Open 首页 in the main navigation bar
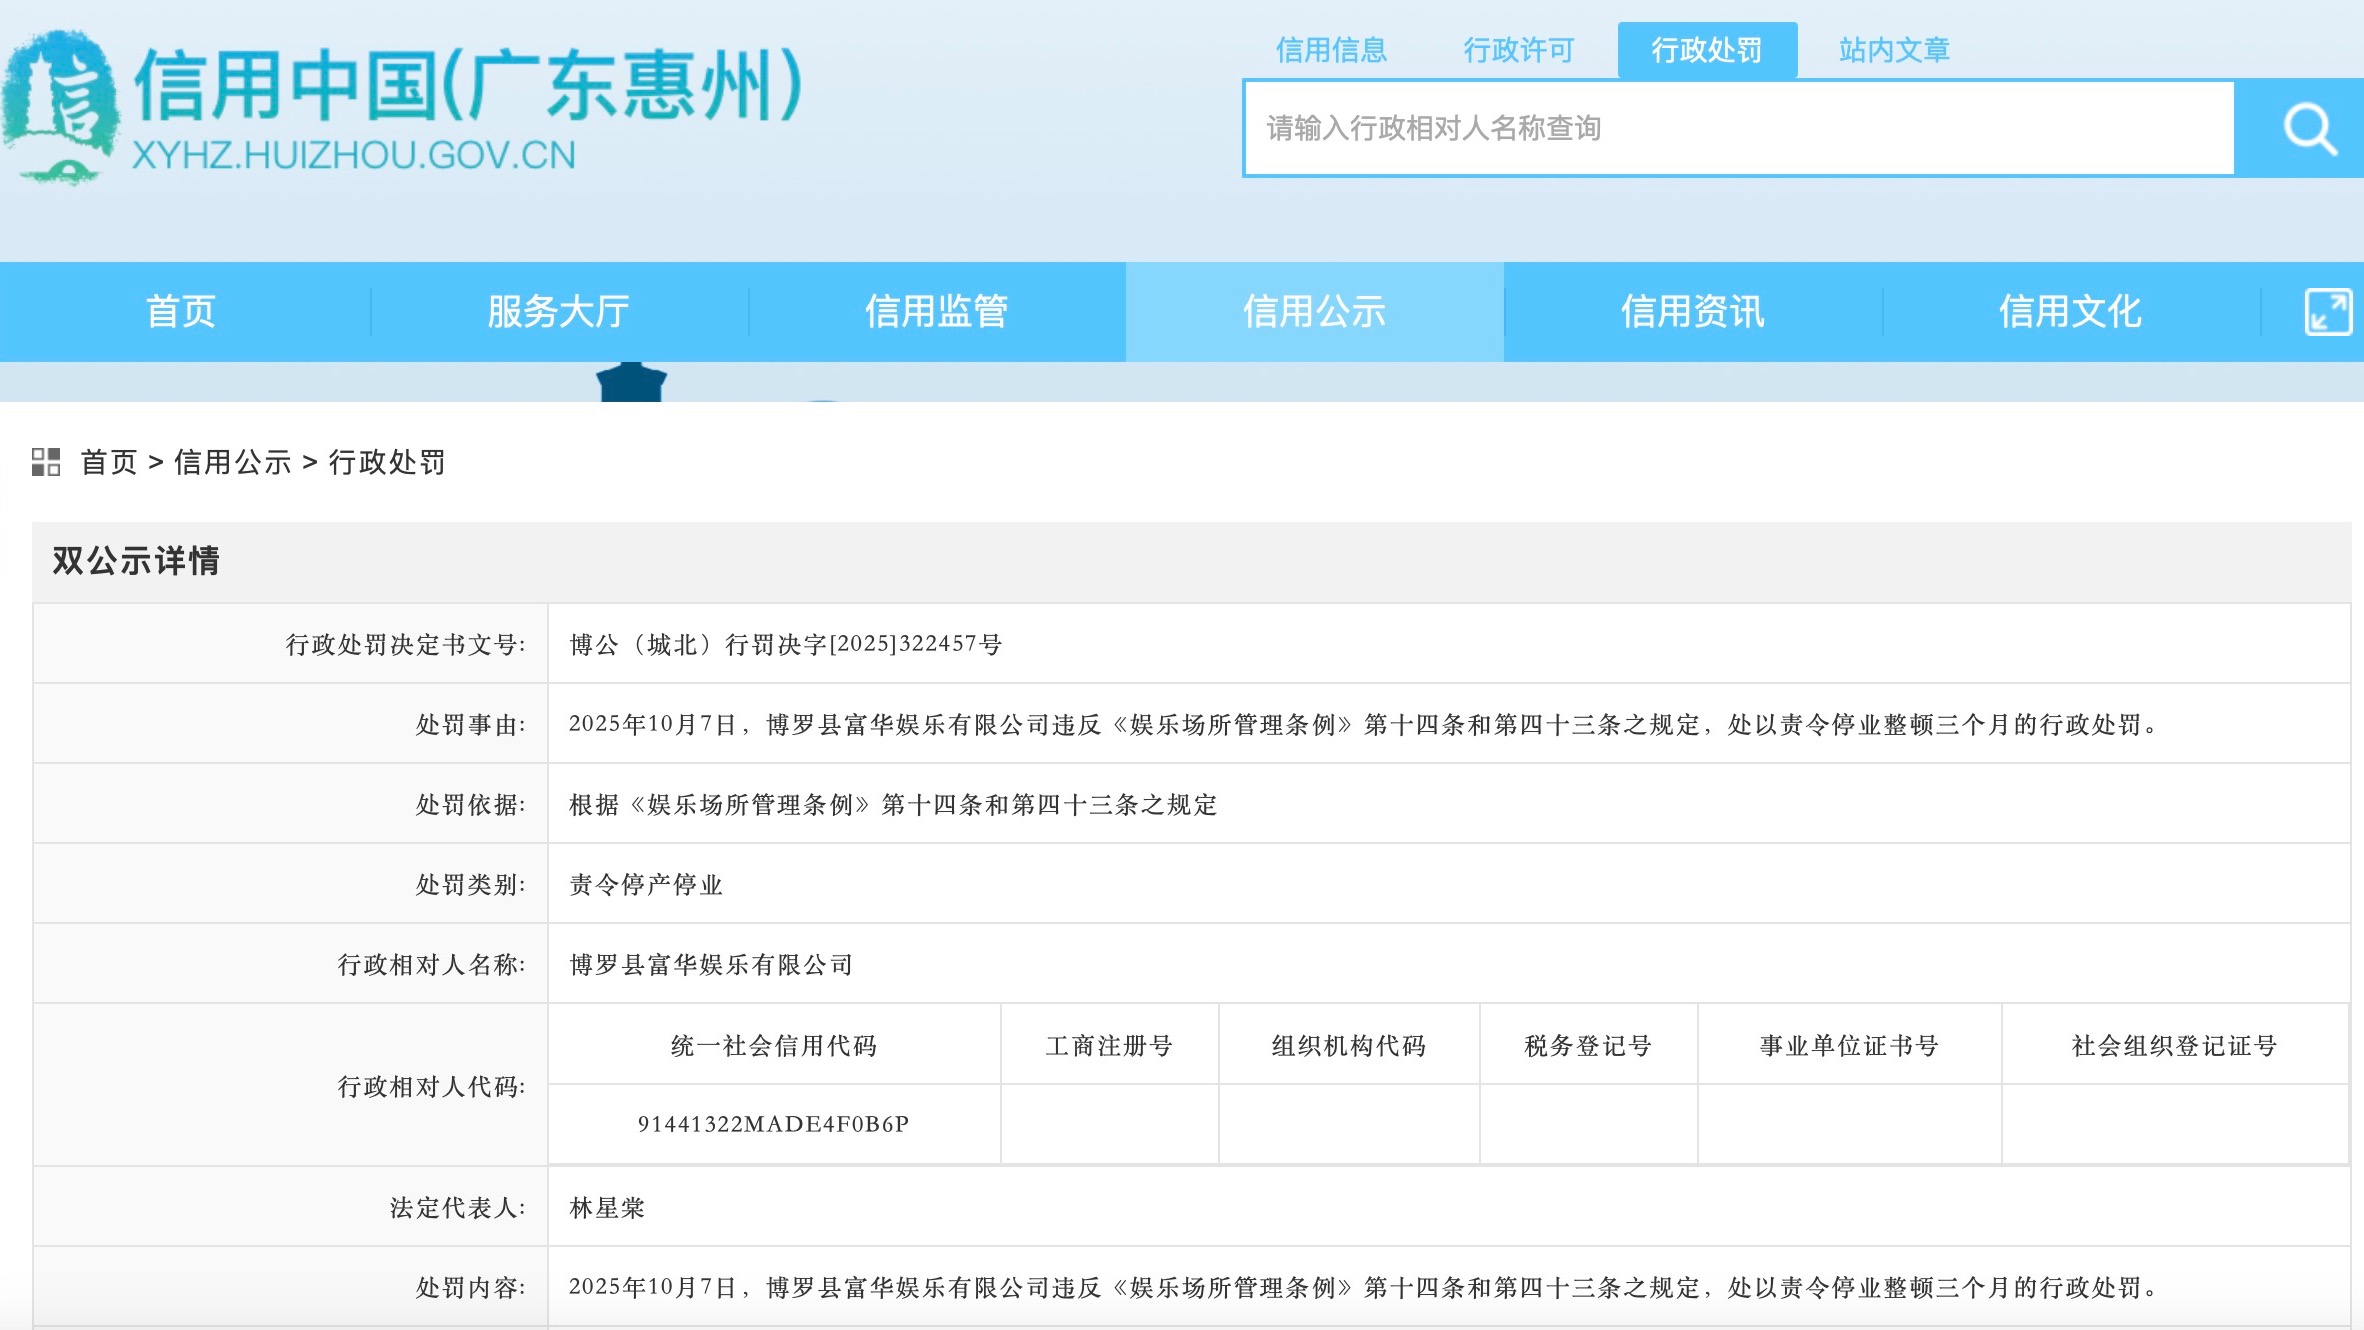Screen dimensions: 2364x1330 pyautogui.click(x=181, y=312)
